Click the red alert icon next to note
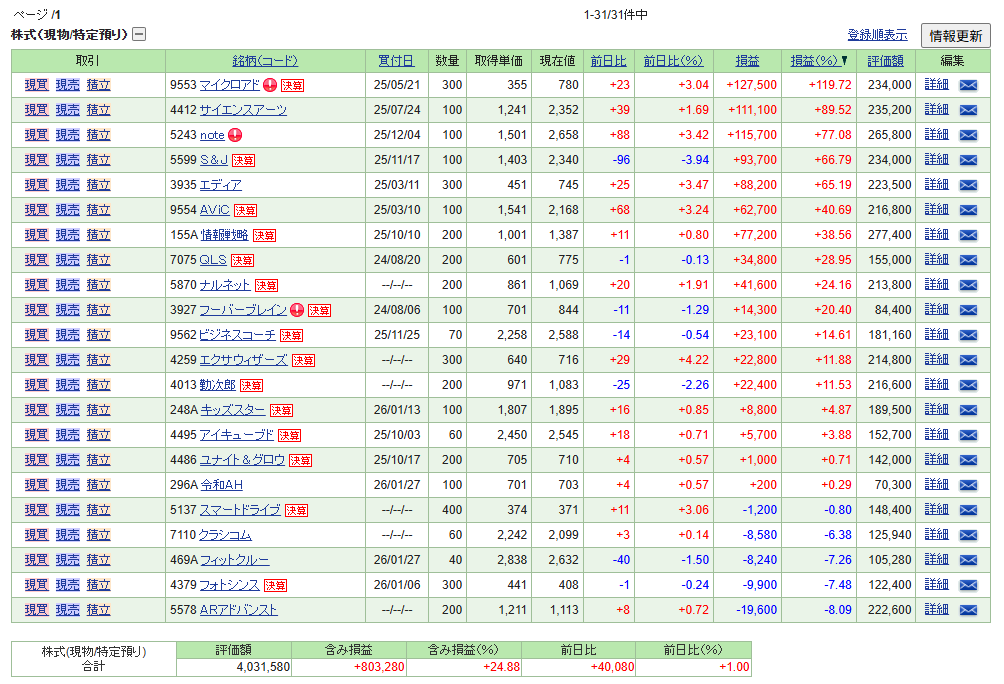Viewport: 1004px width, 684px height. 235,135
